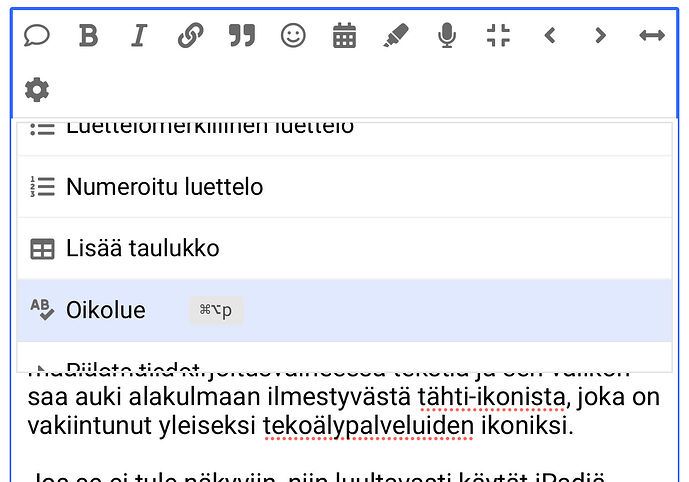Click the table grid icon
689x482 pixels.
click(x=42, y=249)
